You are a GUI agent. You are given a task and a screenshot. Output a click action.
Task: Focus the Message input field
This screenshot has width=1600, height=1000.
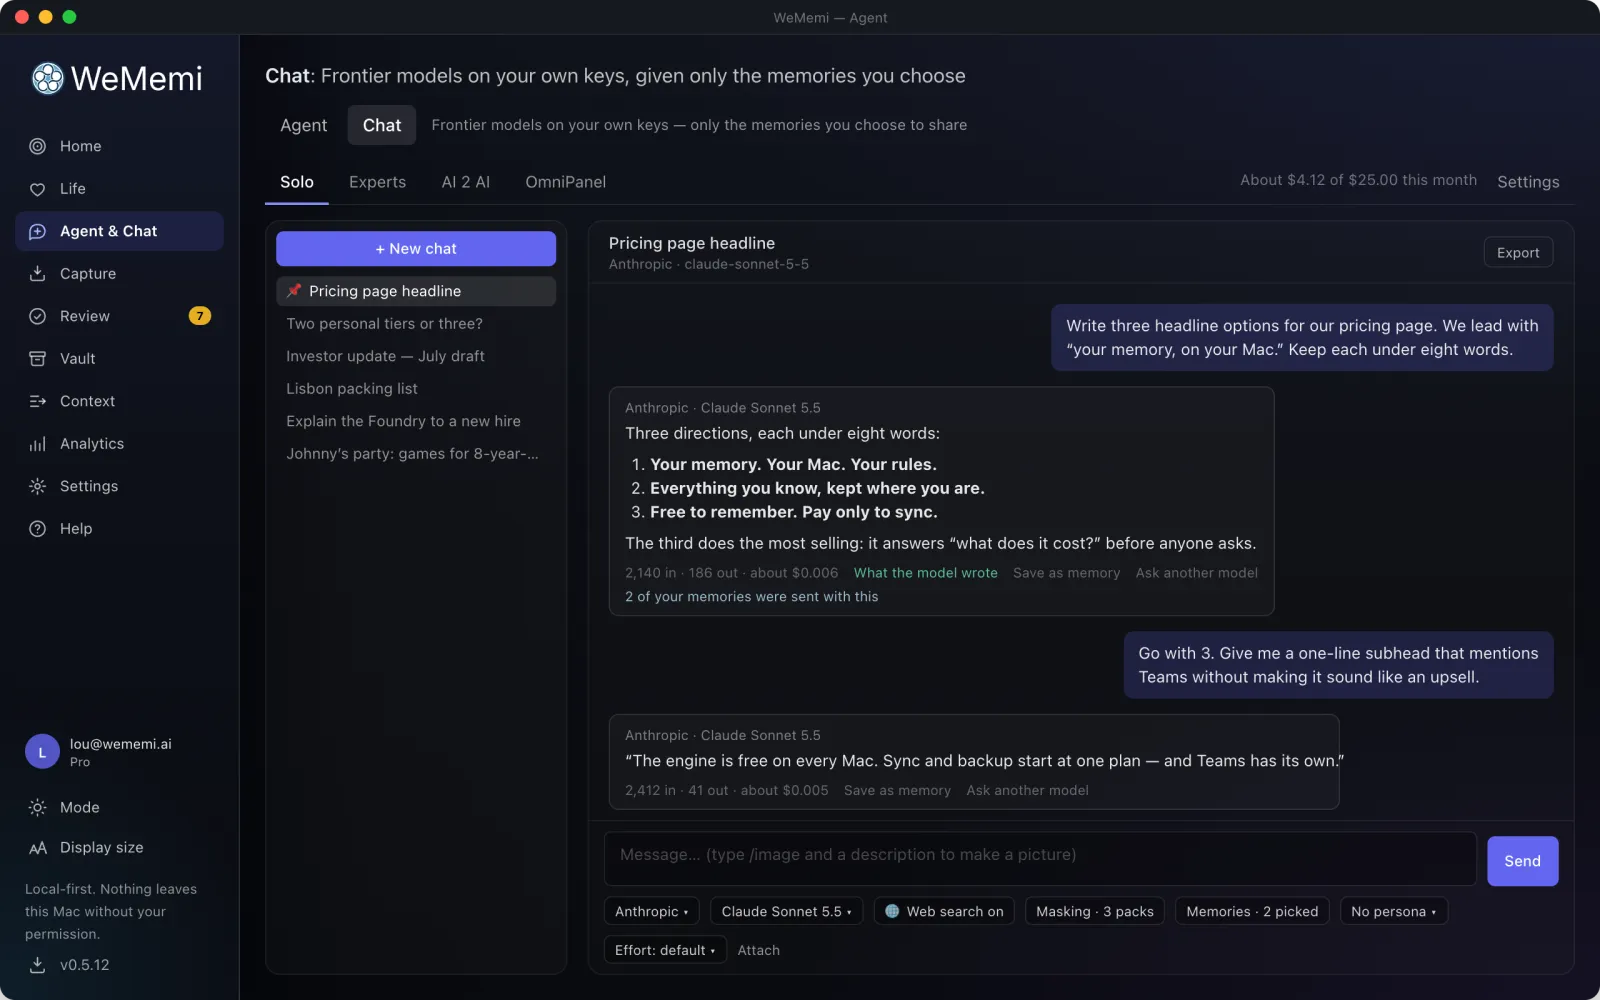pyautogui.click(x=1040, y=859)
